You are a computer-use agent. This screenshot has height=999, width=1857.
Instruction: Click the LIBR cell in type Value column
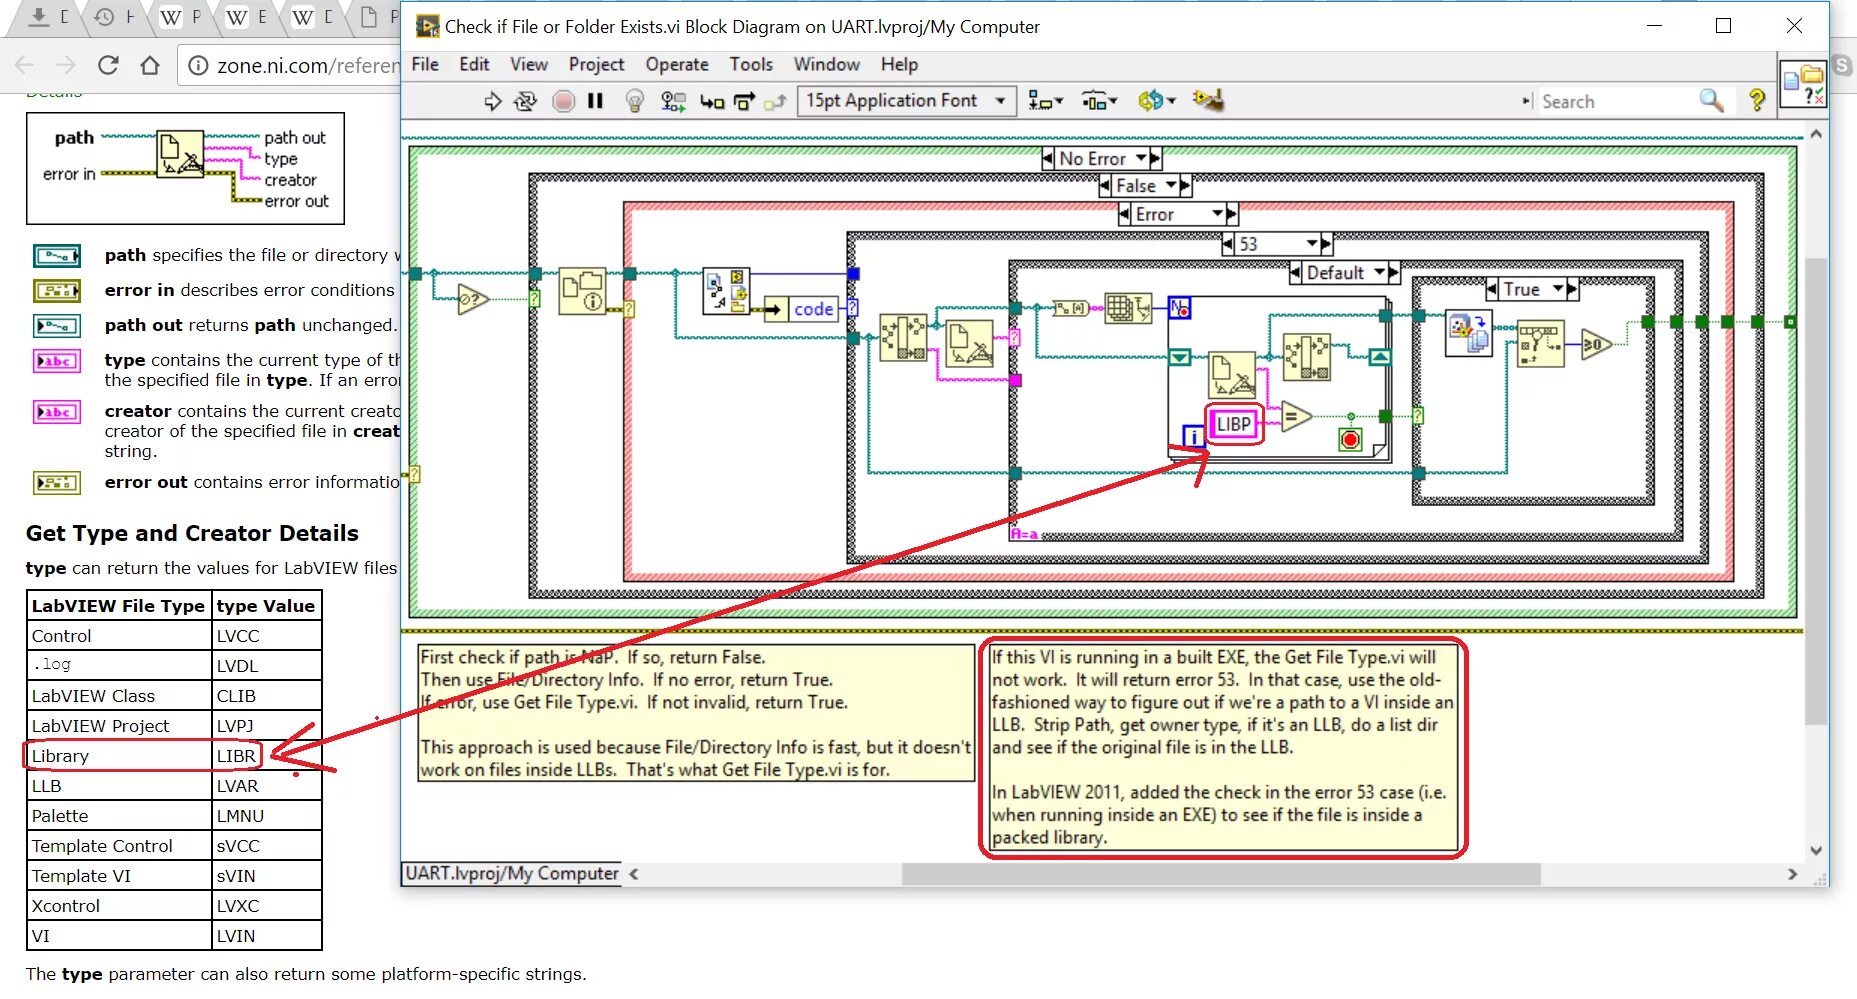(267, 756)
